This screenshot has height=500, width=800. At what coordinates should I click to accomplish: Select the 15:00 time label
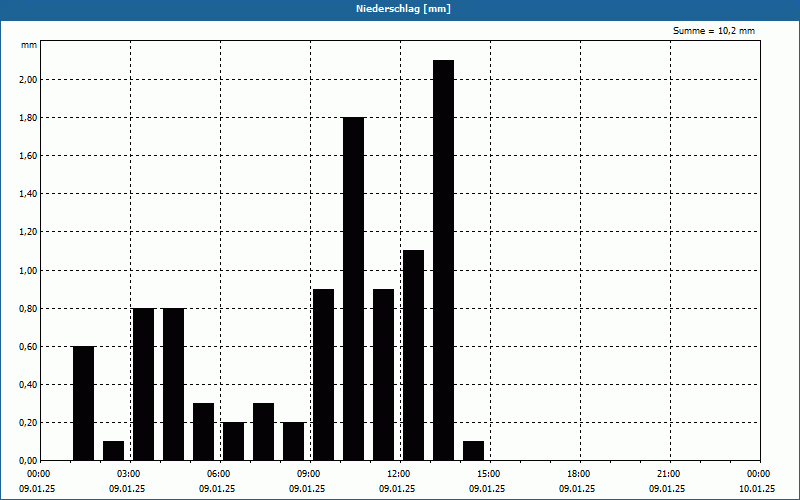[x=490, y=474]
